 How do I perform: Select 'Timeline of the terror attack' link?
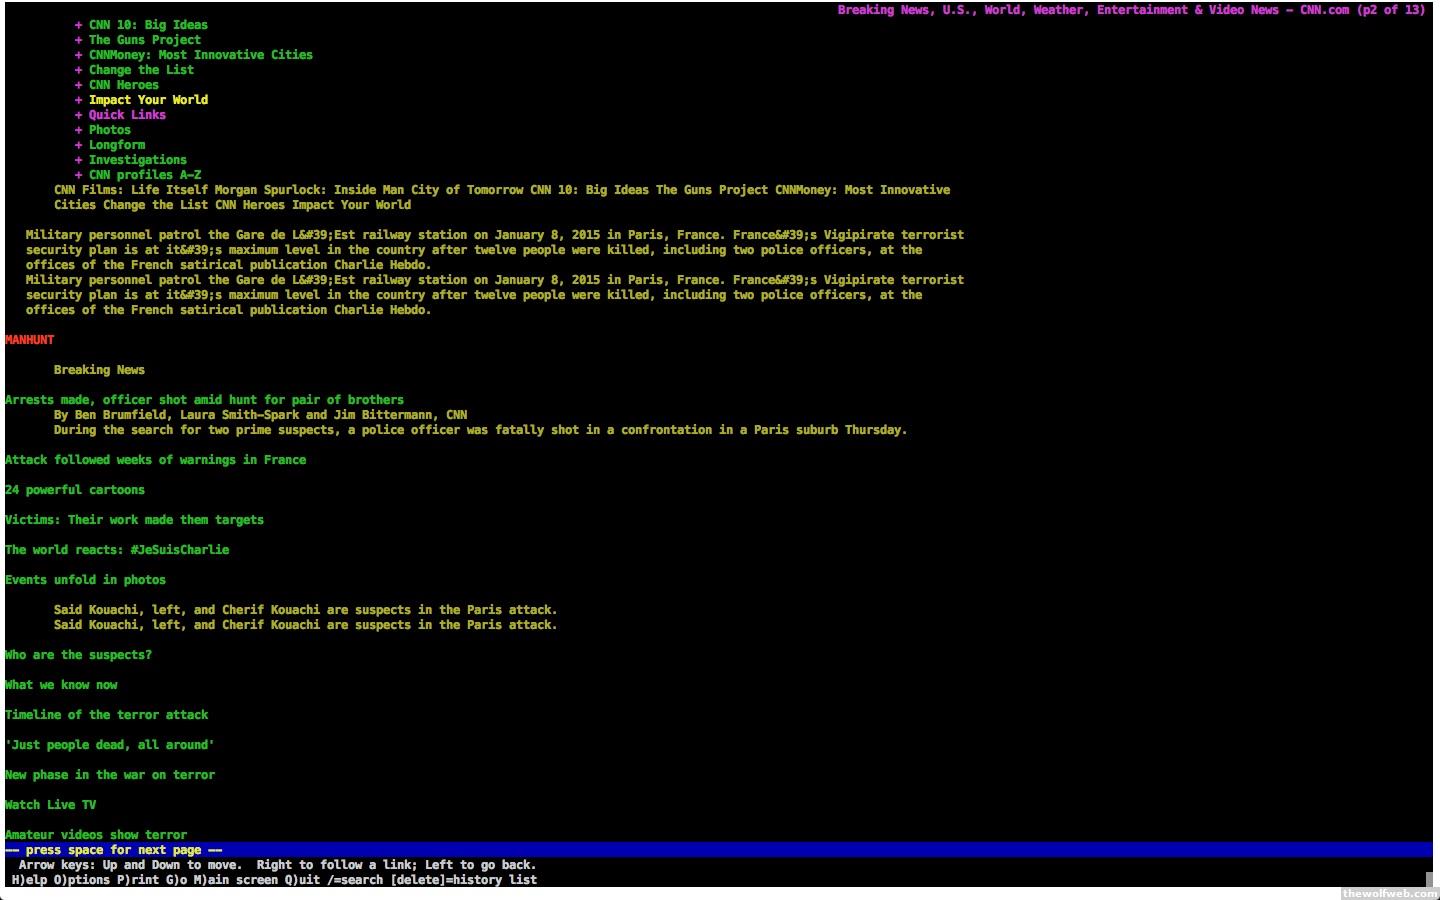(107, 715)
